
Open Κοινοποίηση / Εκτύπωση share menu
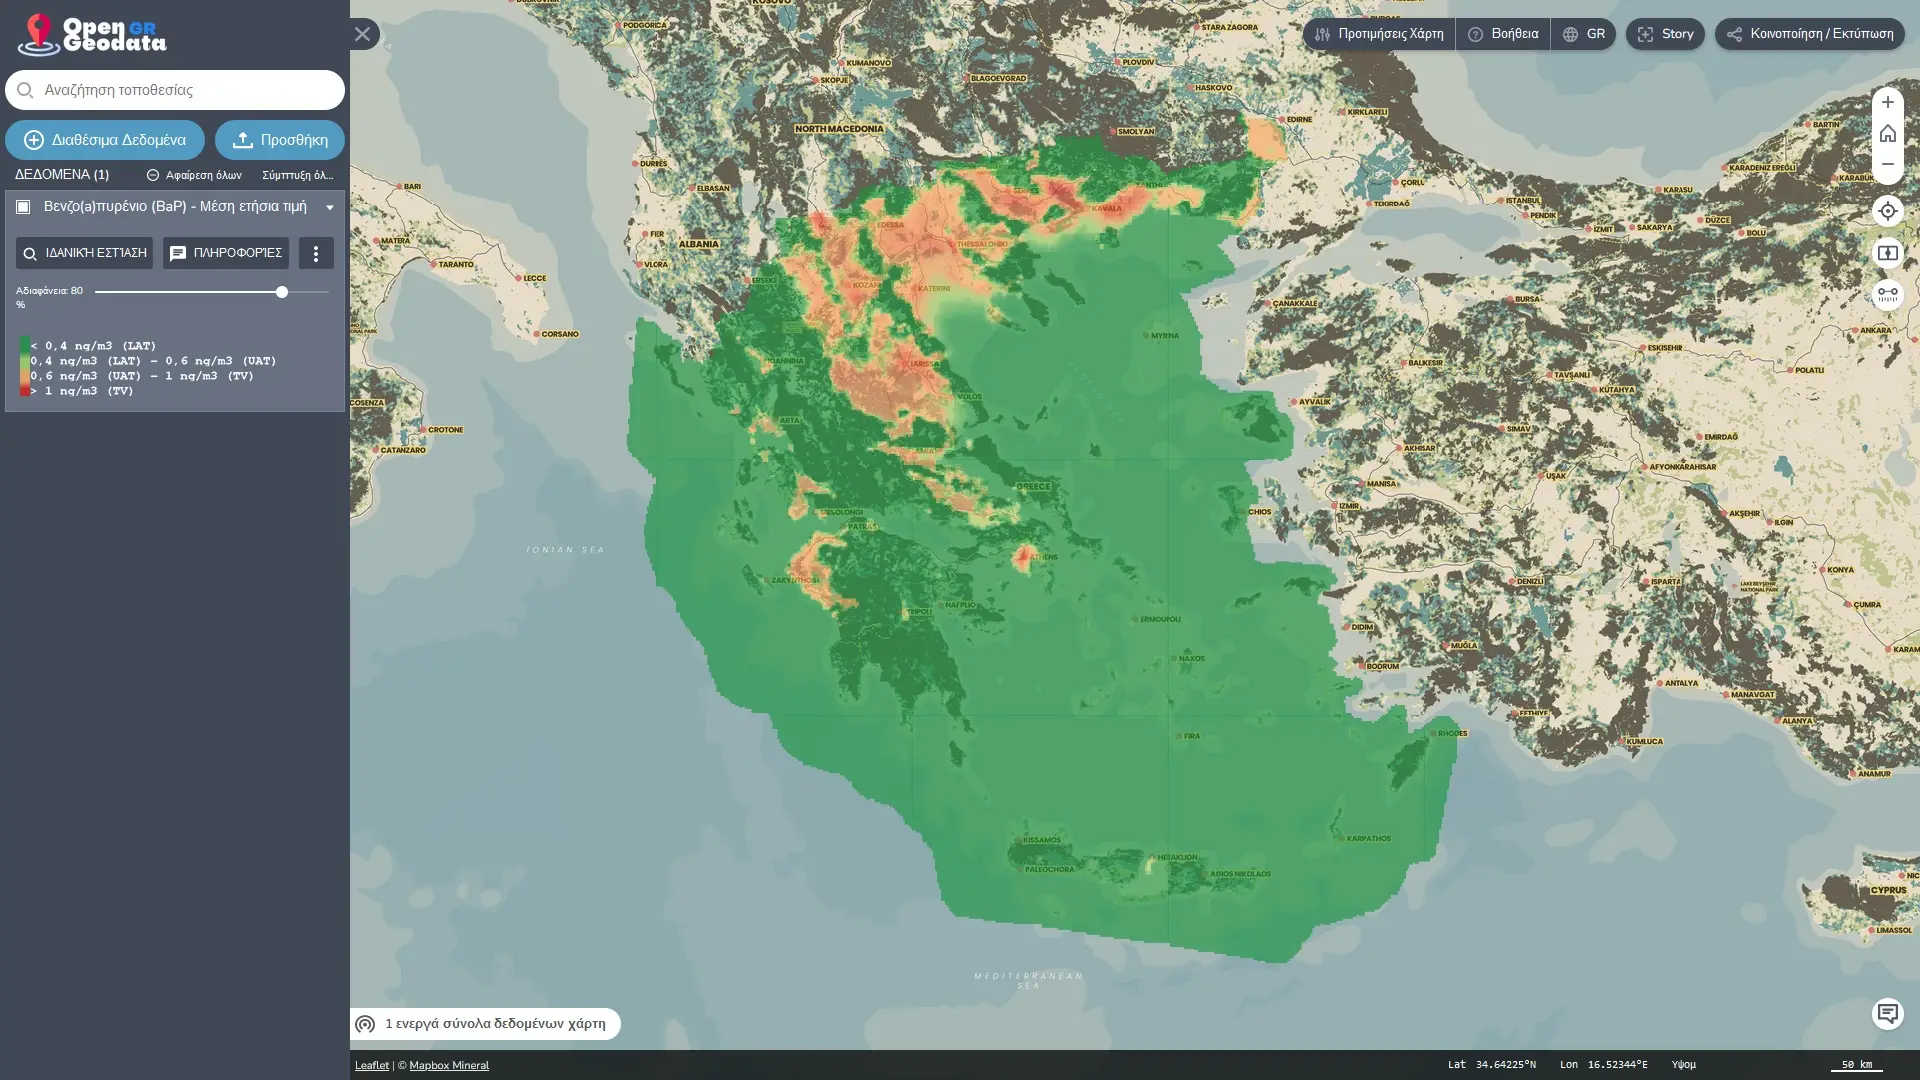(1810, 34)
